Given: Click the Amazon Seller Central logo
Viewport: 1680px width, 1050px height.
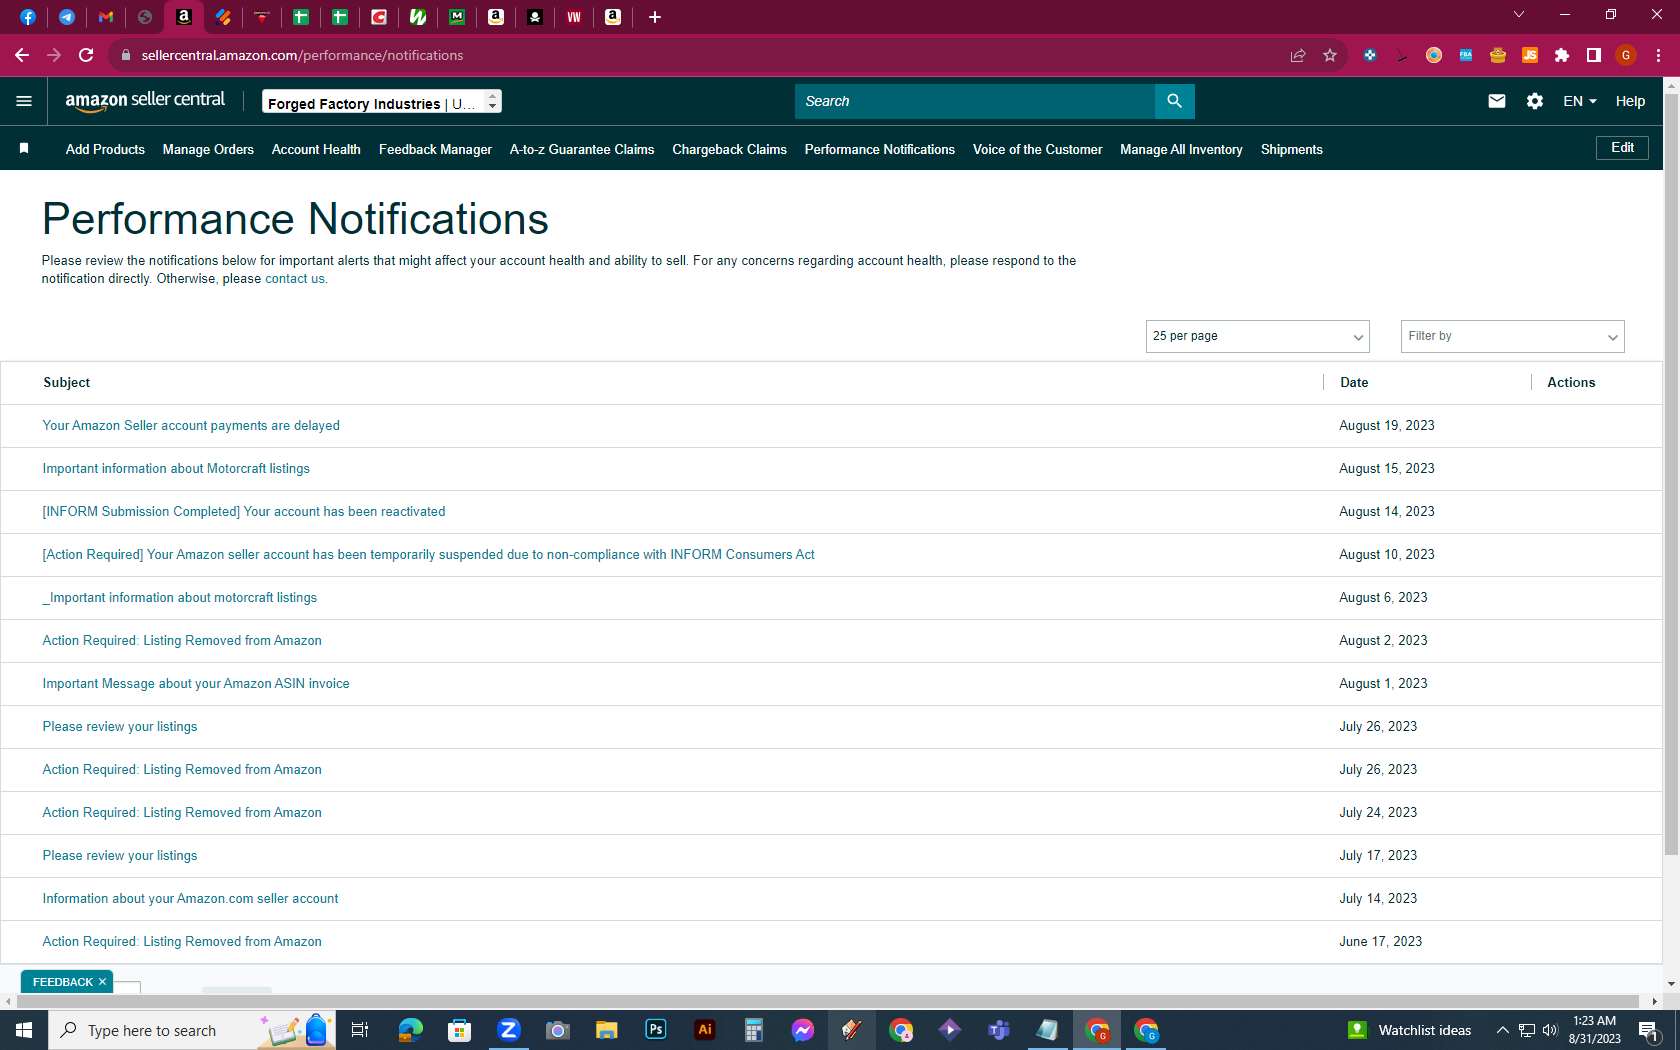Looking at the screenshot, I should pyautogui.click(x=145, y=101).
